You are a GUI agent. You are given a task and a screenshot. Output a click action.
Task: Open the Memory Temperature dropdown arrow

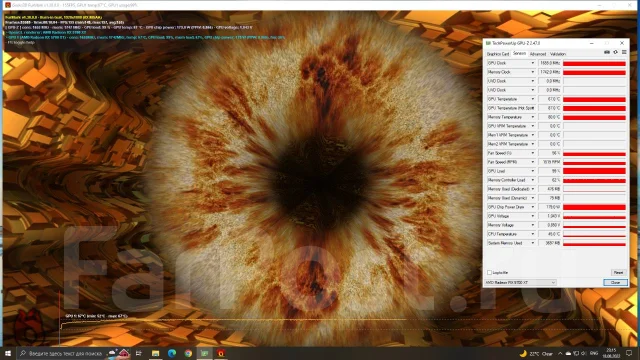[x=532, y=117]
